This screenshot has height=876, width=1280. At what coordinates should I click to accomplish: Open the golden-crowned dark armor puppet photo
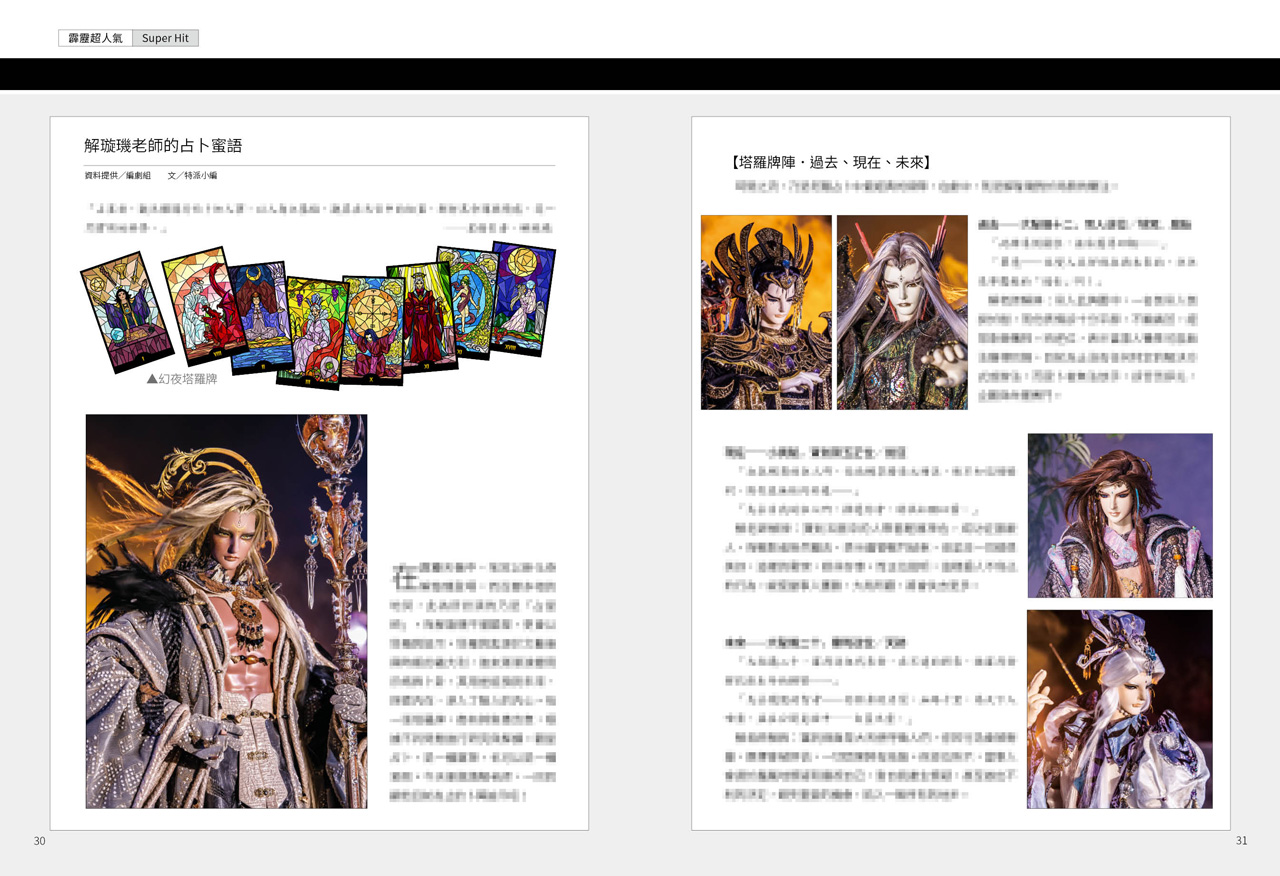tap(766, 312)
